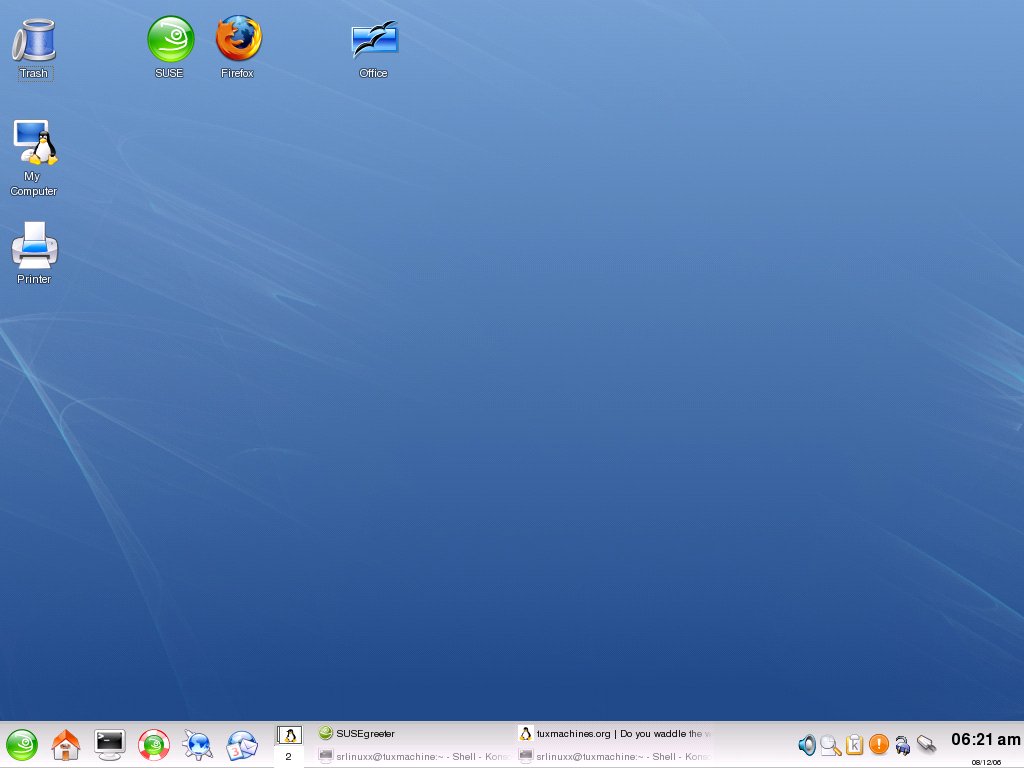Open the Printer desktop icon
The width and height of the screenshot is (1024, 768).
point(34,253)
